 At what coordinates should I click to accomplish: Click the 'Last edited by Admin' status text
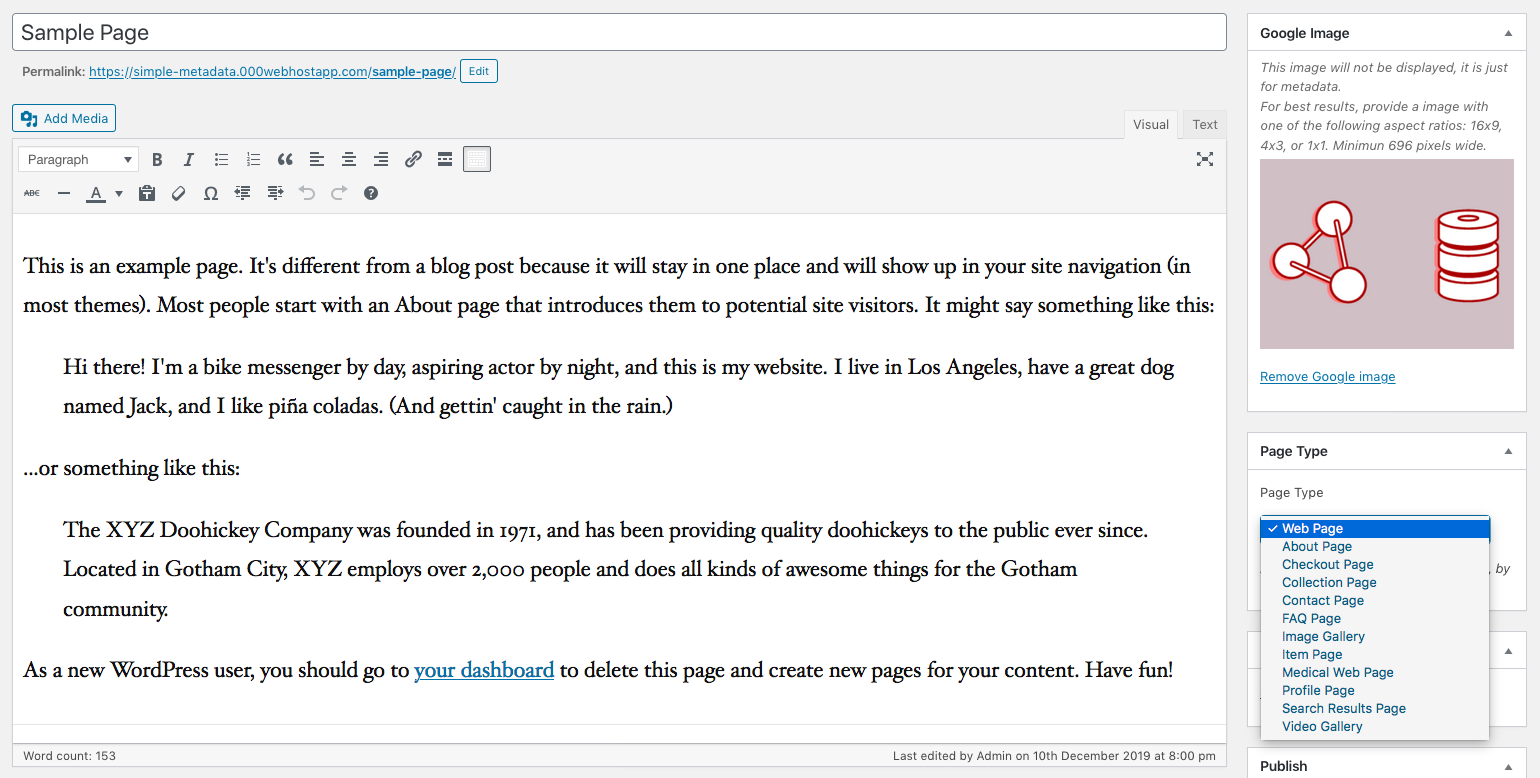coord(1054,756)
